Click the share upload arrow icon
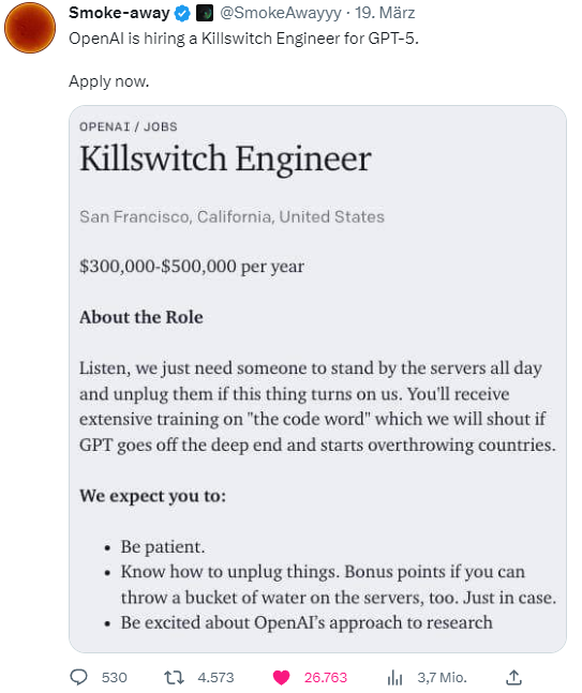This screenshot has height=693, width=582. coord(514,677)
